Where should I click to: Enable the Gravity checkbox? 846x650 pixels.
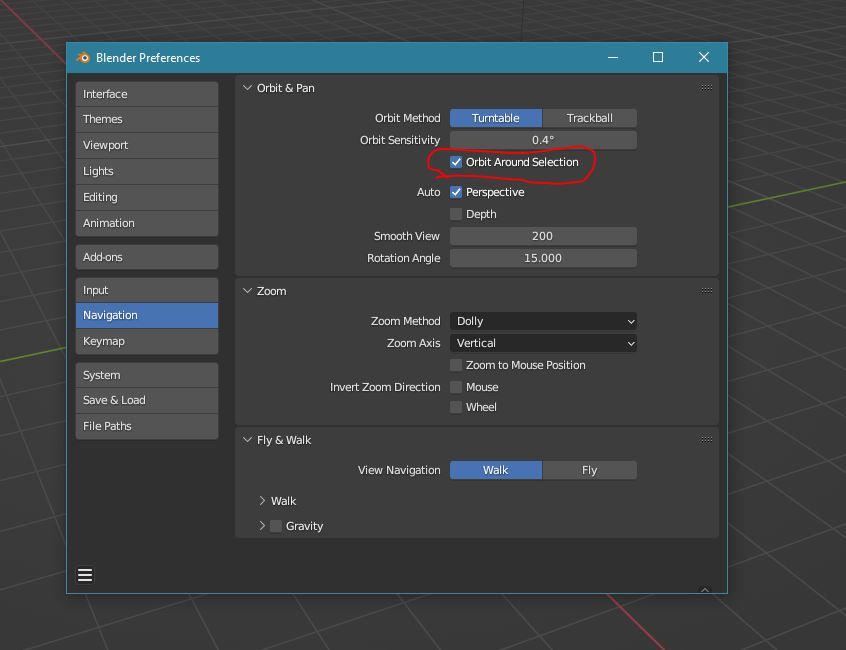click(x=276, y=526)
